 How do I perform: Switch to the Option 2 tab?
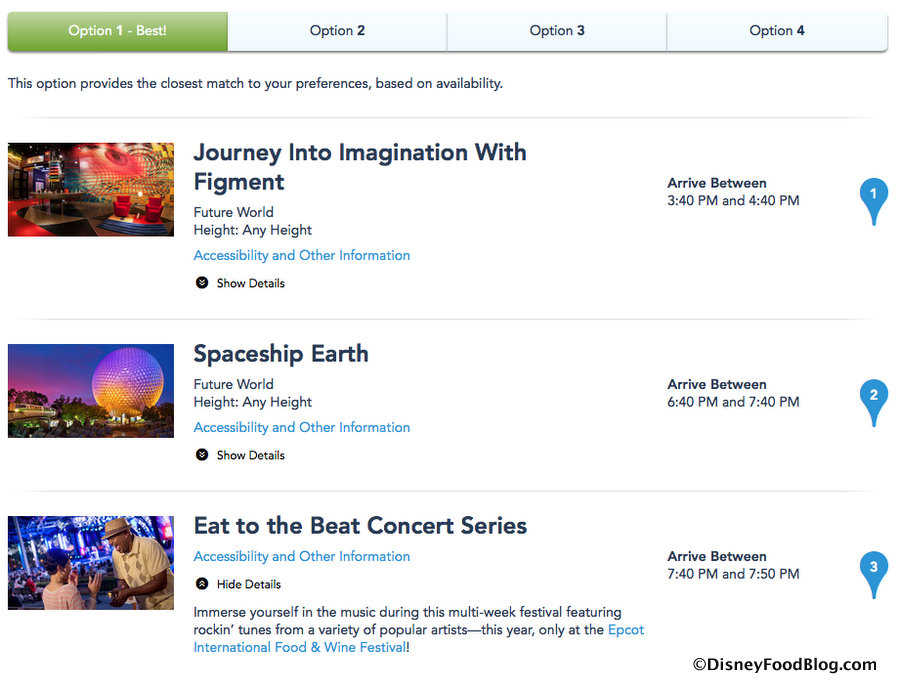point(337,31)
